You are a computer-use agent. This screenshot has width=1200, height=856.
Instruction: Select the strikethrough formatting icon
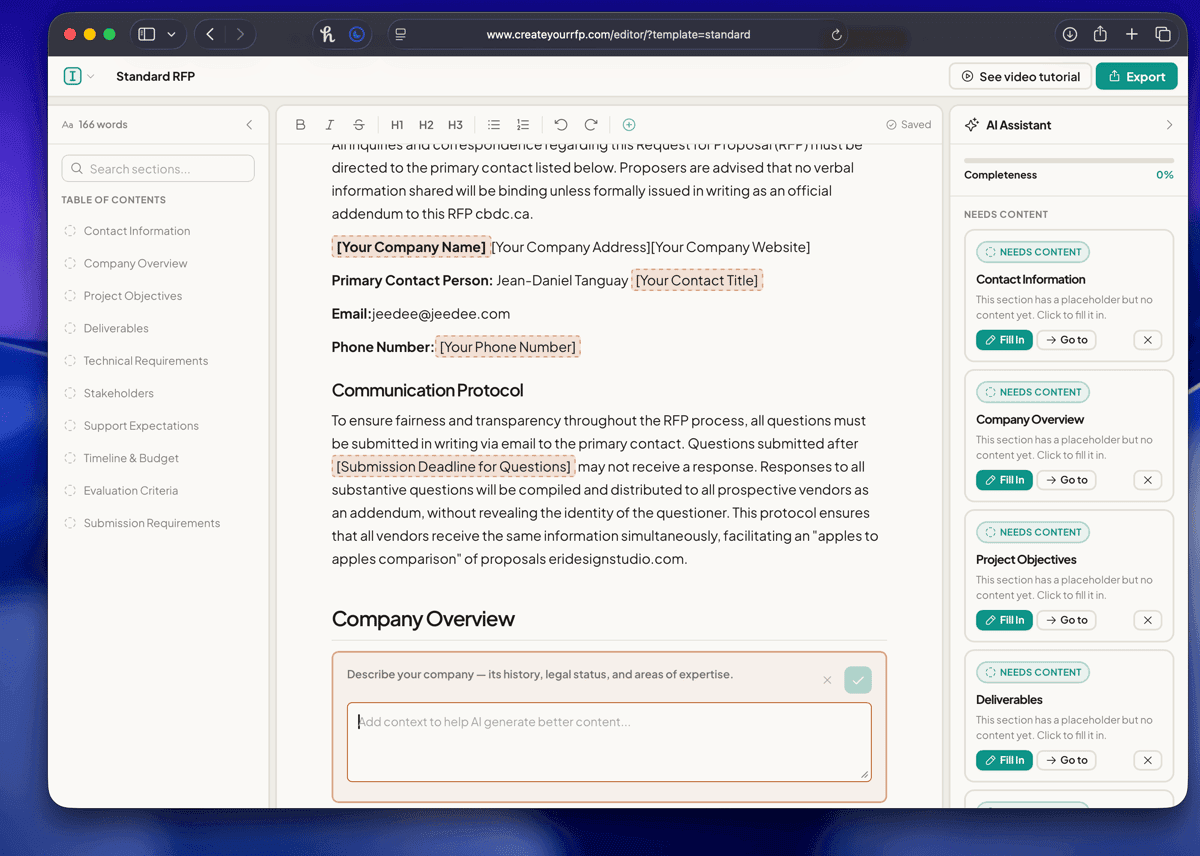point(359,124)
